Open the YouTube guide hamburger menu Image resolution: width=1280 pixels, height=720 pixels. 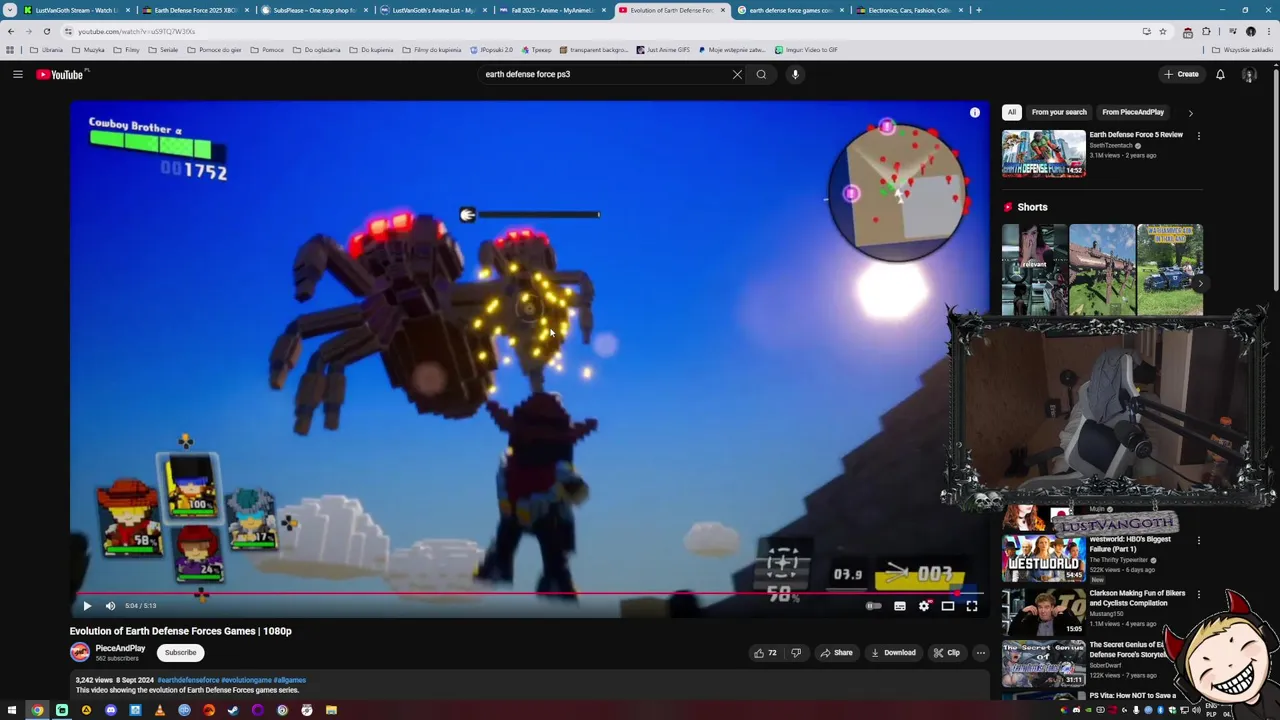coord(17,74)
